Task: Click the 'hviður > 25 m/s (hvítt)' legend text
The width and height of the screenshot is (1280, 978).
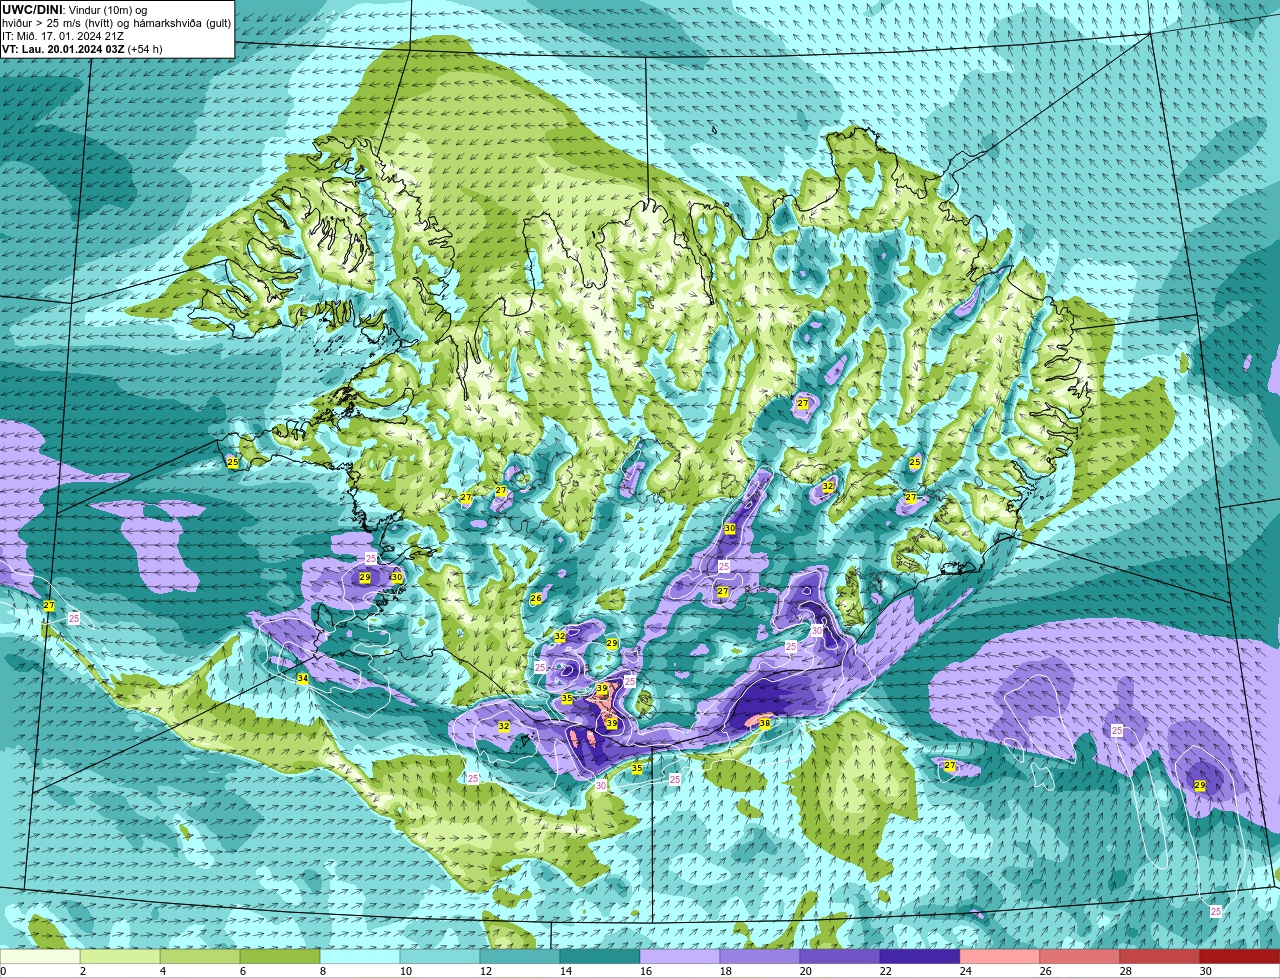Action: pyautogui.click(x=59, y=23)
